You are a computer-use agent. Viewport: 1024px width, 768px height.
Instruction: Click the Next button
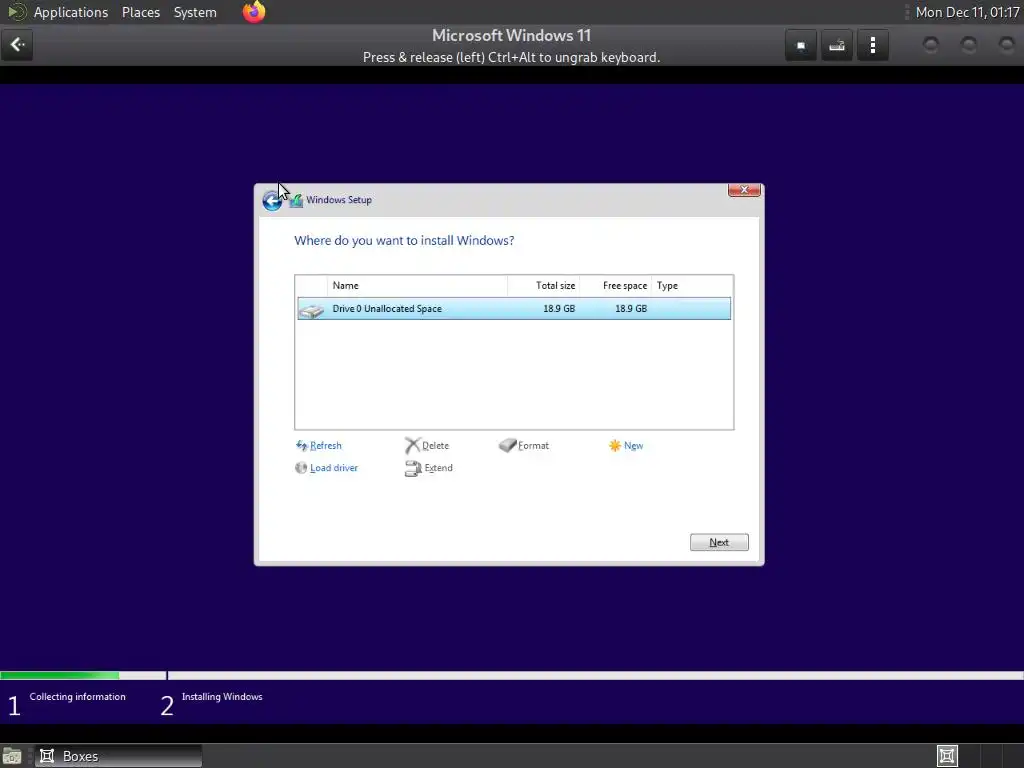[x=719, y=542]
